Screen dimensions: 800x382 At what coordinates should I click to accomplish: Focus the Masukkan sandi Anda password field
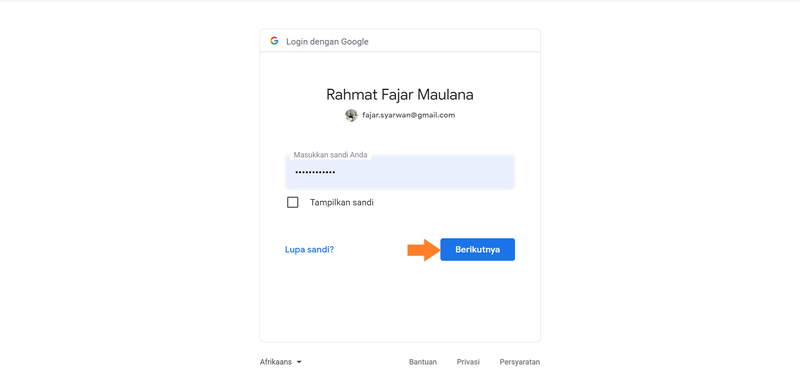[400, 172]
